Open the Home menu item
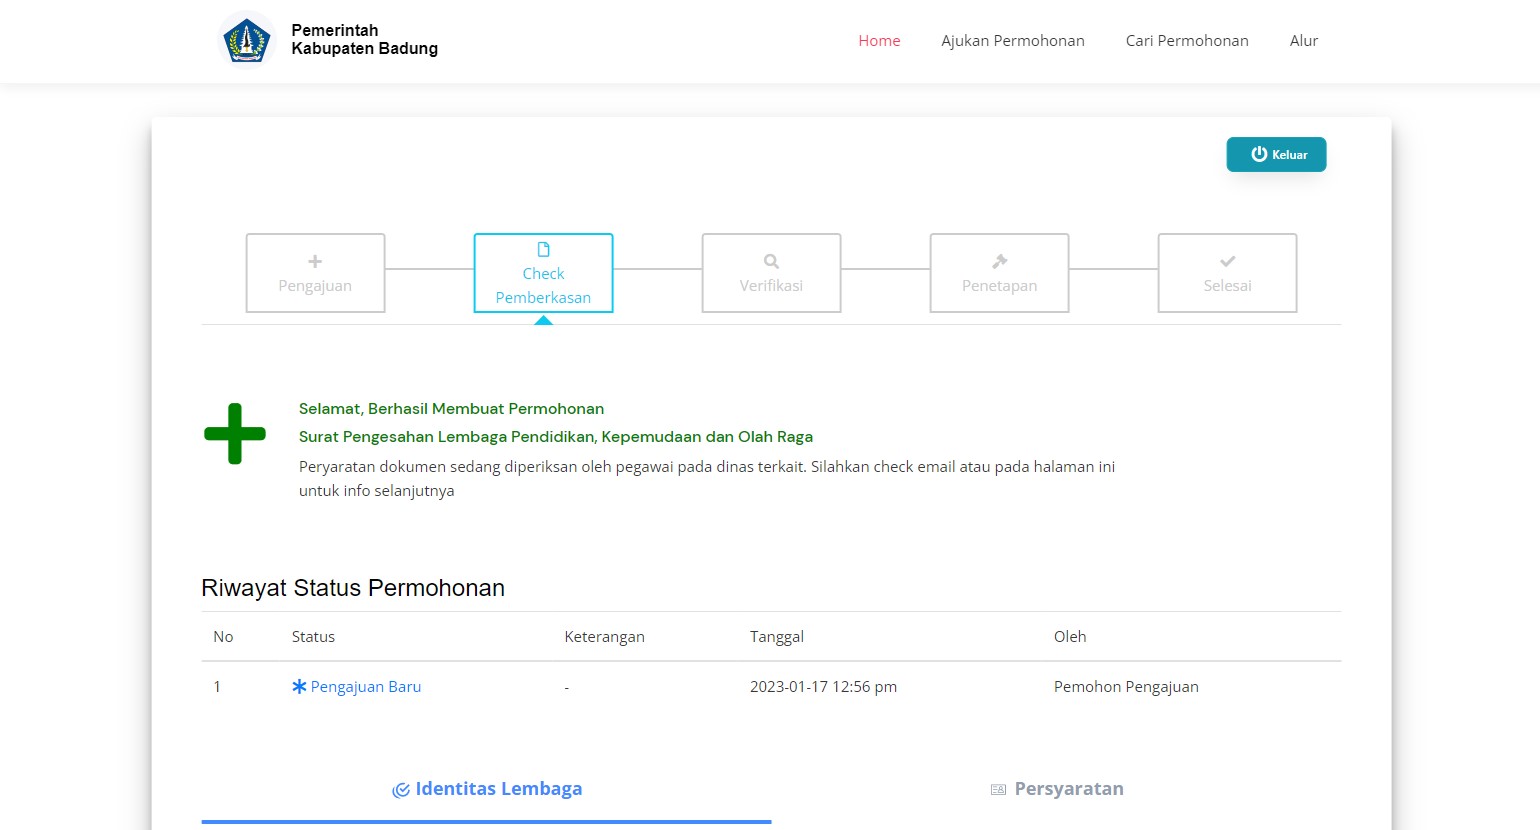The height and width of the screenshot is (830, 1540). pos(879,41)
